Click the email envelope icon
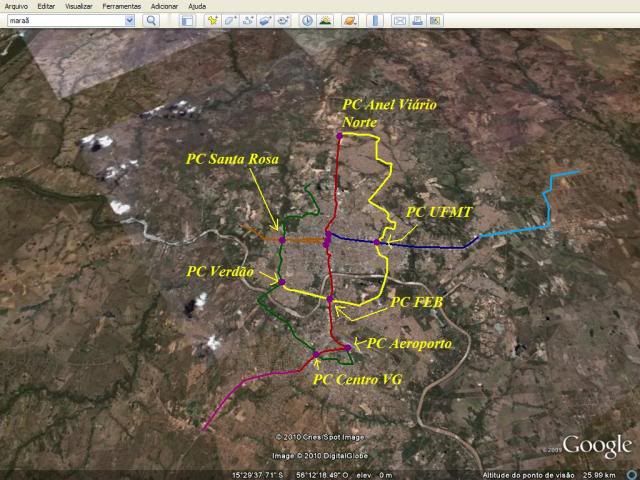 (399, 20)
